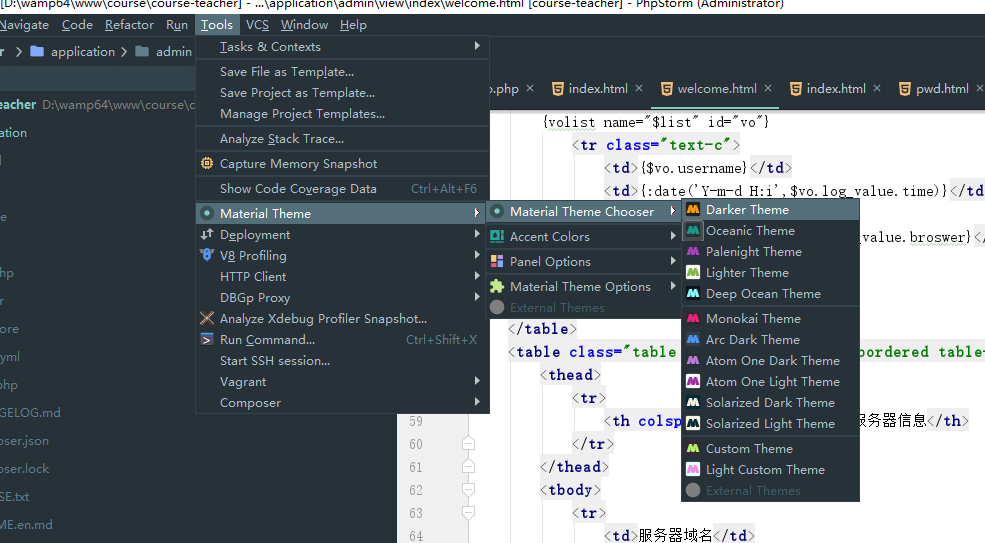Select Start SSH session
Screen dimensions: 985x543
click(x=342, y=361)
